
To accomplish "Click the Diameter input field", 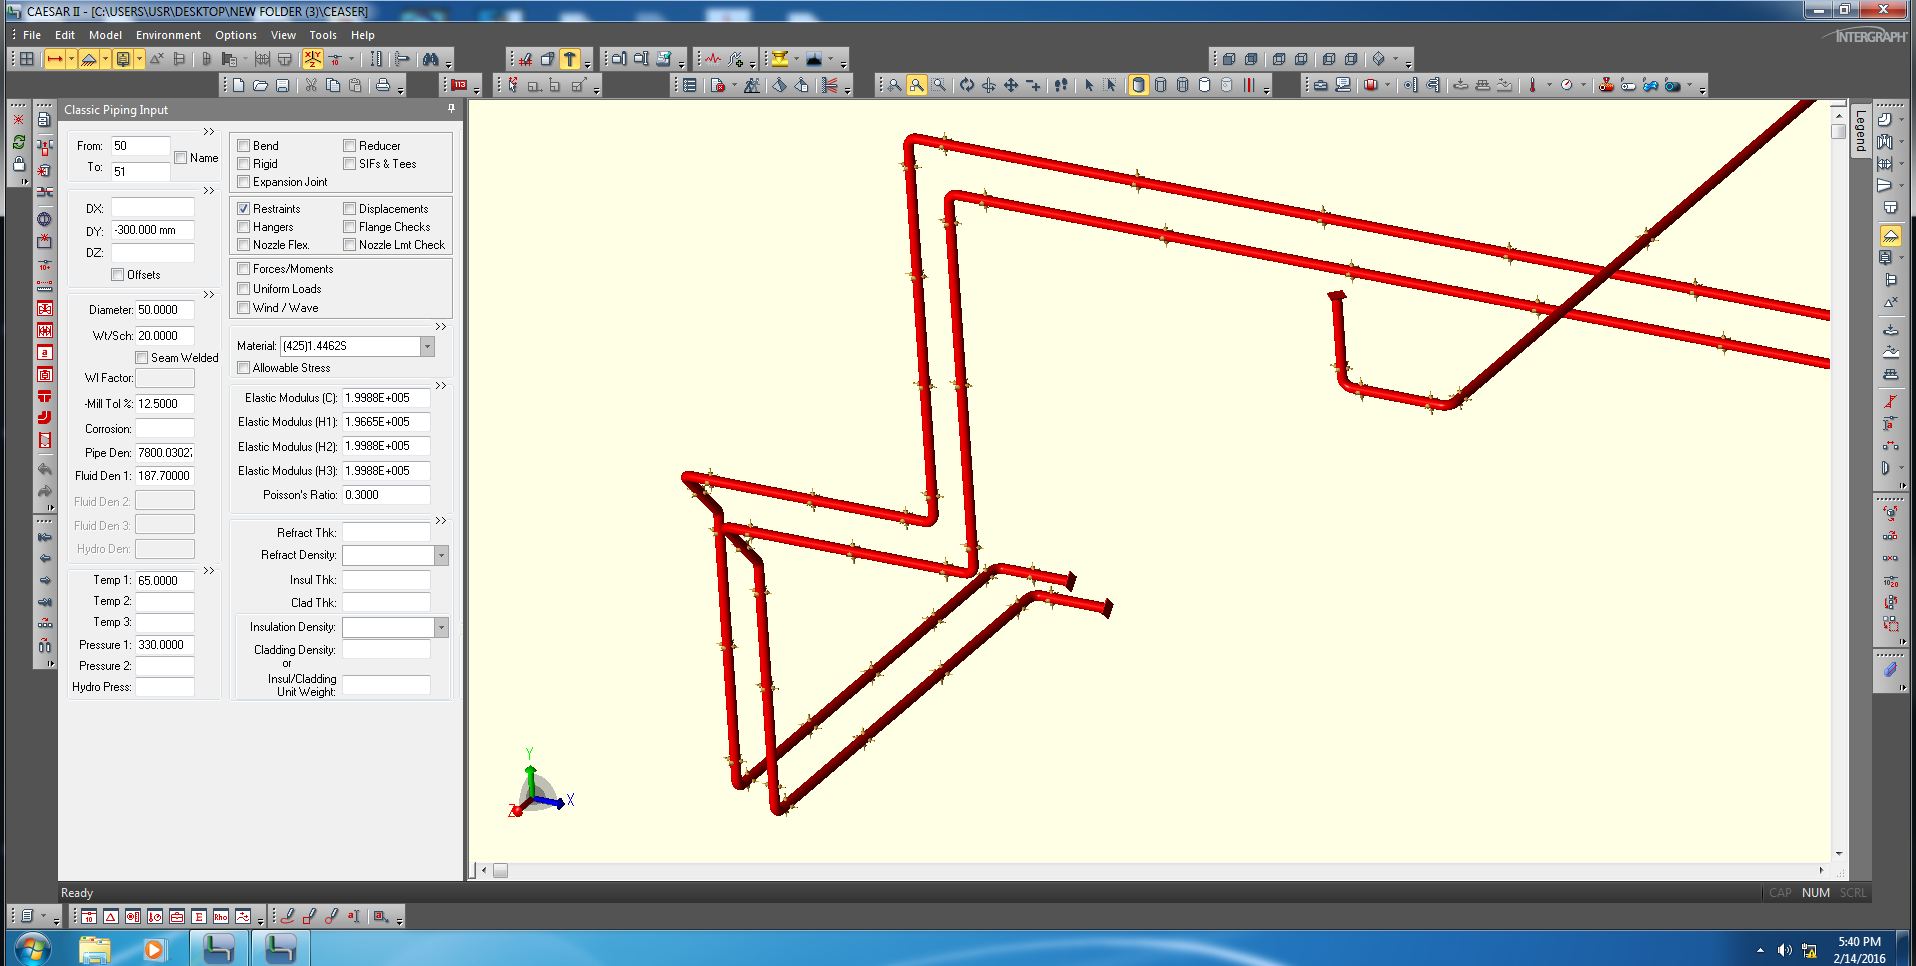I will pyautogui.click(x=165, y=310).
